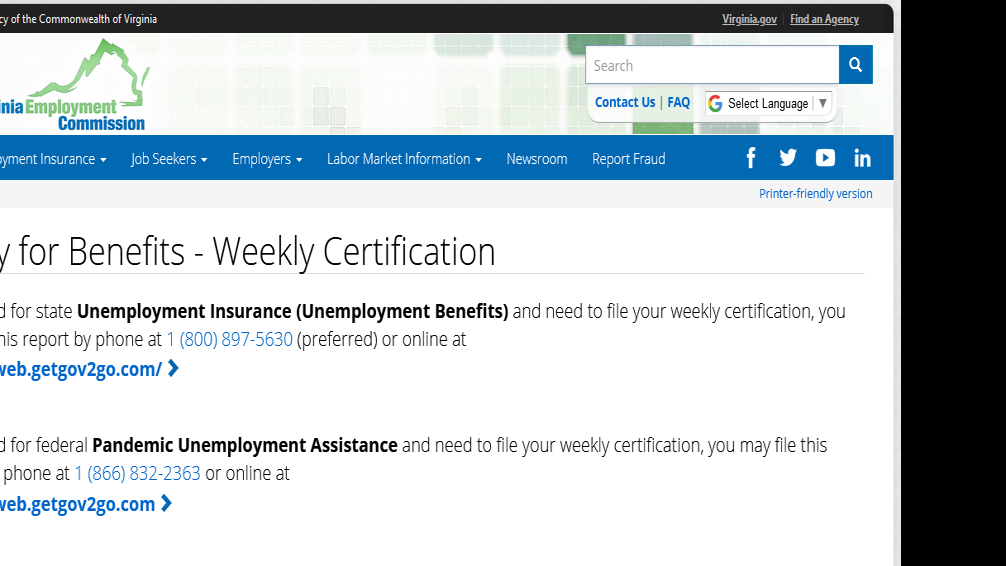Click phone number 1 (866) 832-2363
Screen dimensions: 1006x566
click(137, 473)
